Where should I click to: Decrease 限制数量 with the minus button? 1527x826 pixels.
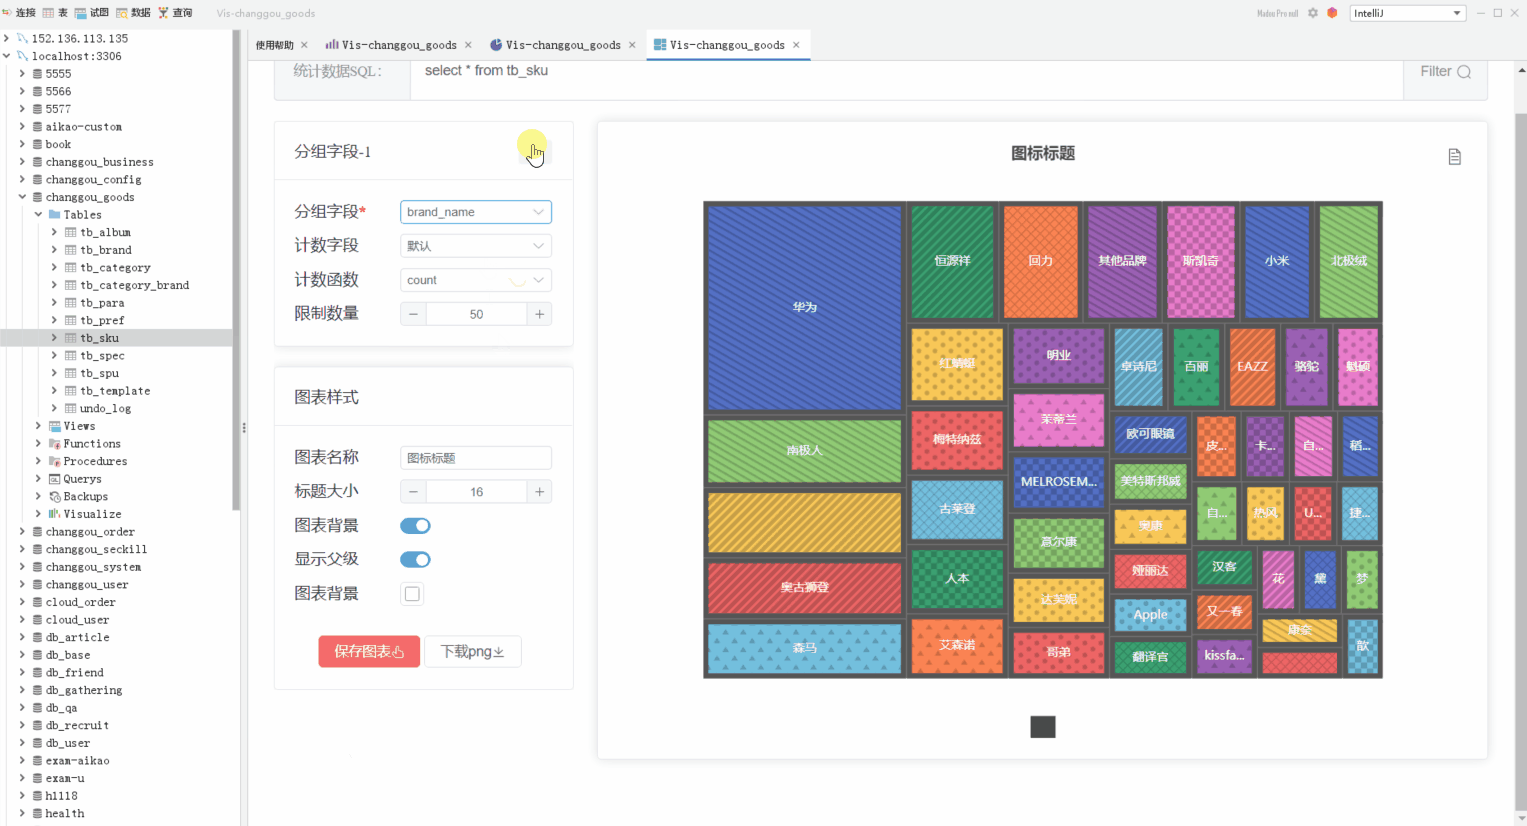pyautogui.click(x=413, y=314)
